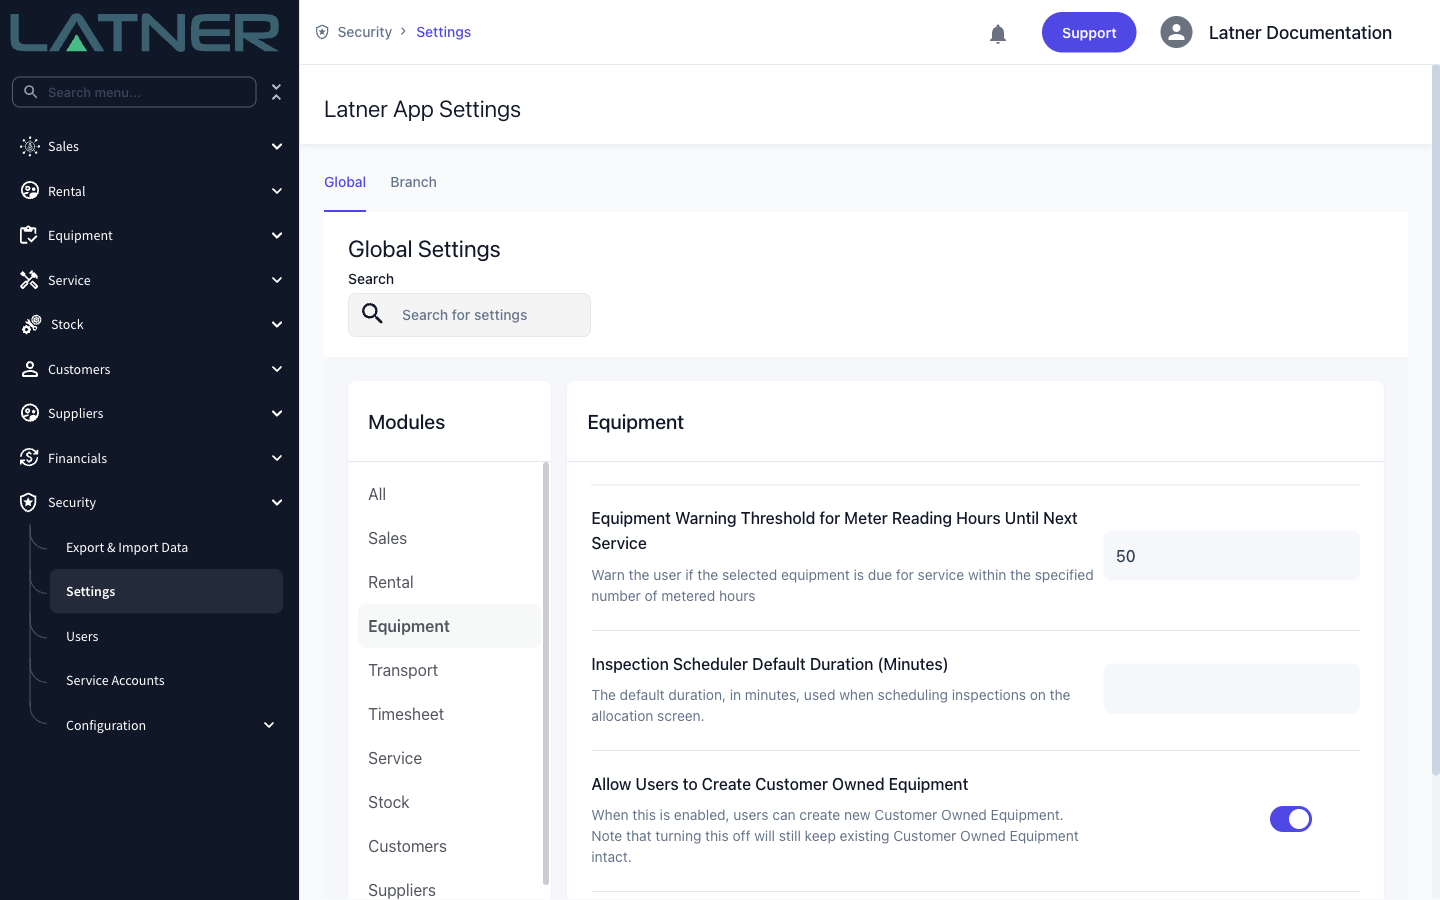The image size is (1440, 900).
Task: Click the Stock sidebar icon
Action: [31, 324]
